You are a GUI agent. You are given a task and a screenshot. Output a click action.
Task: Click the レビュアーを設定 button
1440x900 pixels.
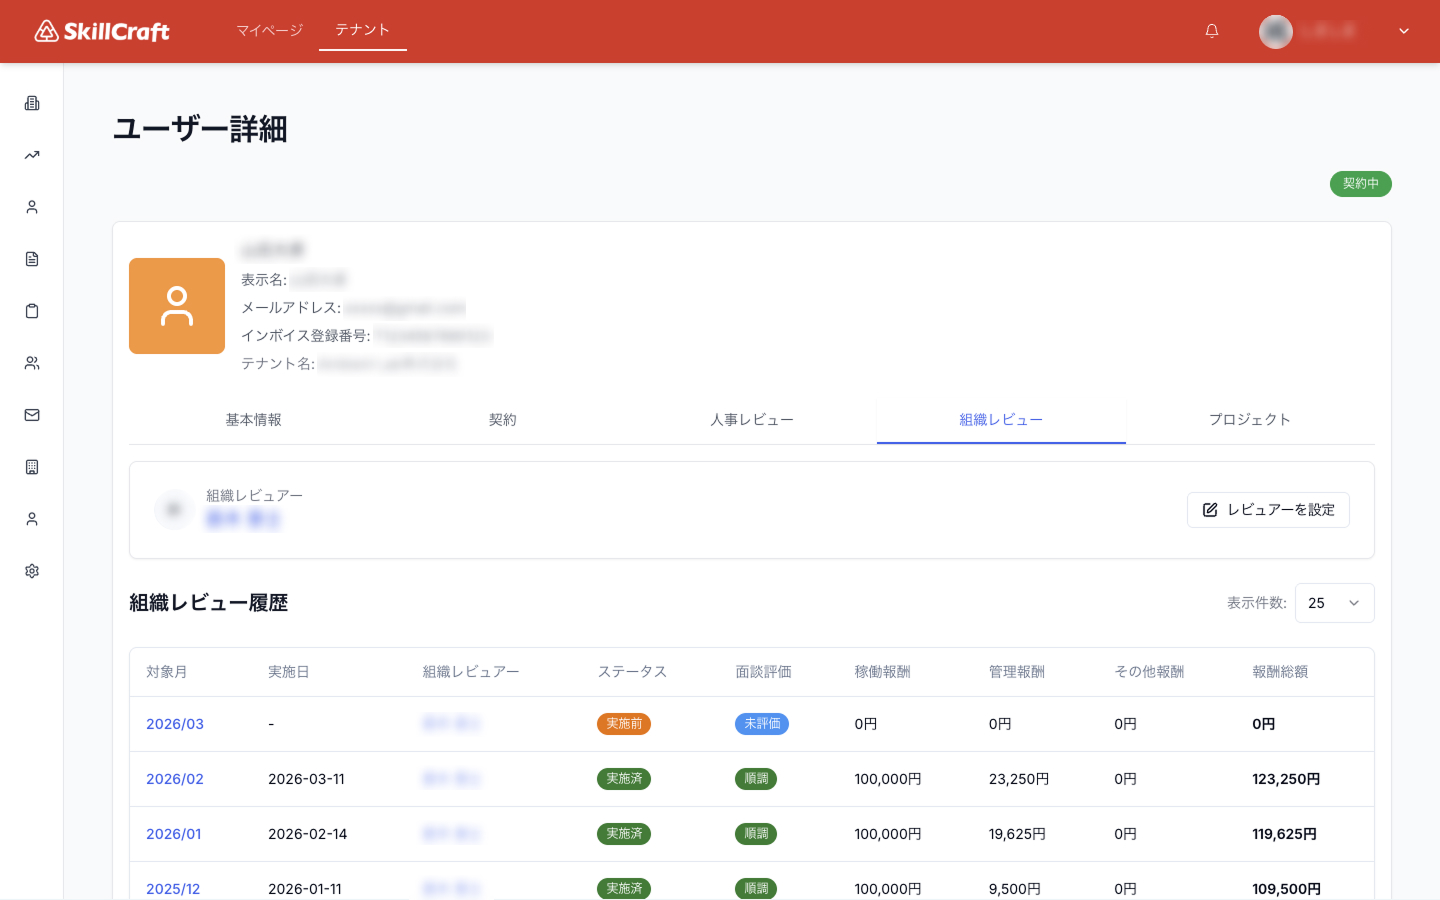click(1268, 509)
